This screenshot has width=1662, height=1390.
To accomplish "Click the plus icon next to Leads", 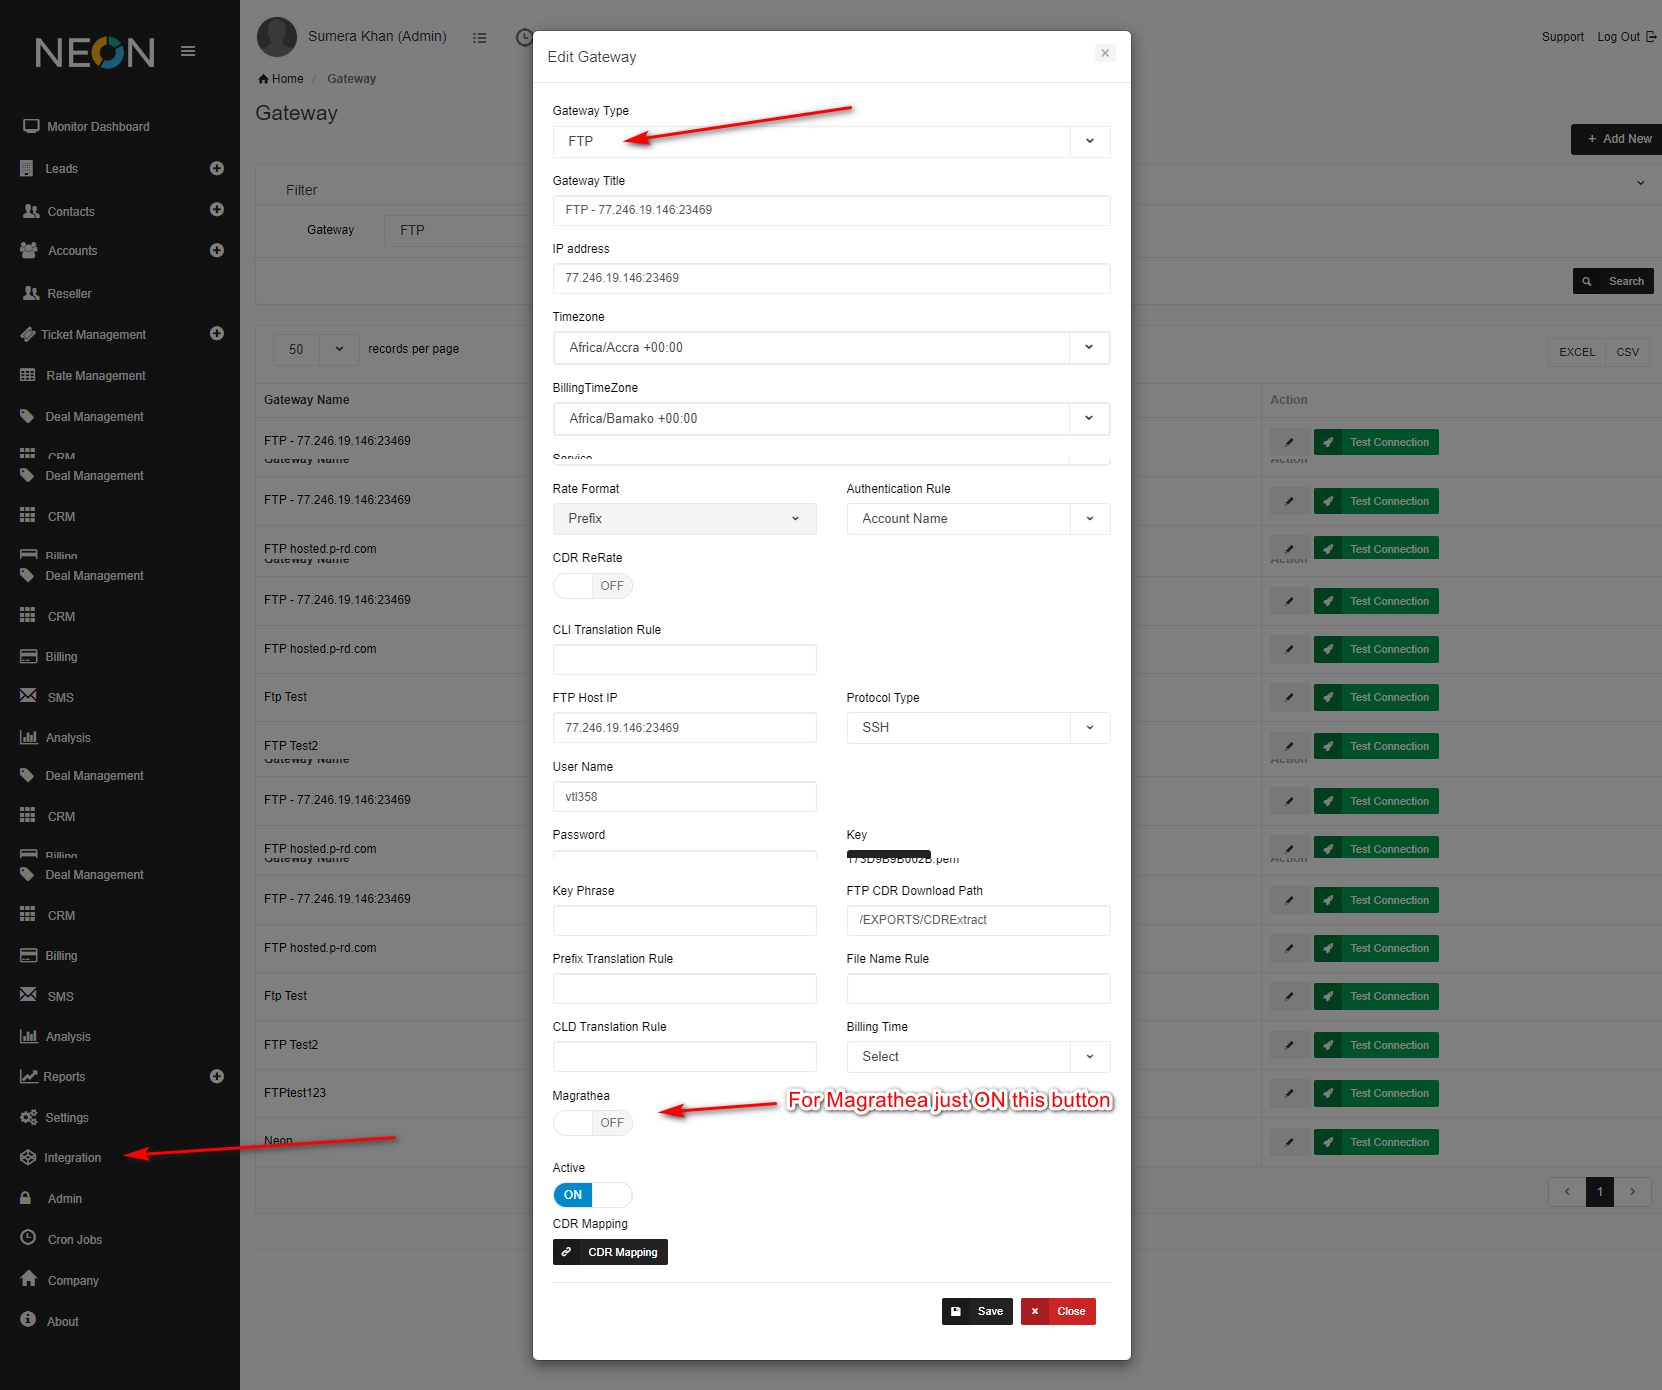I will point(217,169).
